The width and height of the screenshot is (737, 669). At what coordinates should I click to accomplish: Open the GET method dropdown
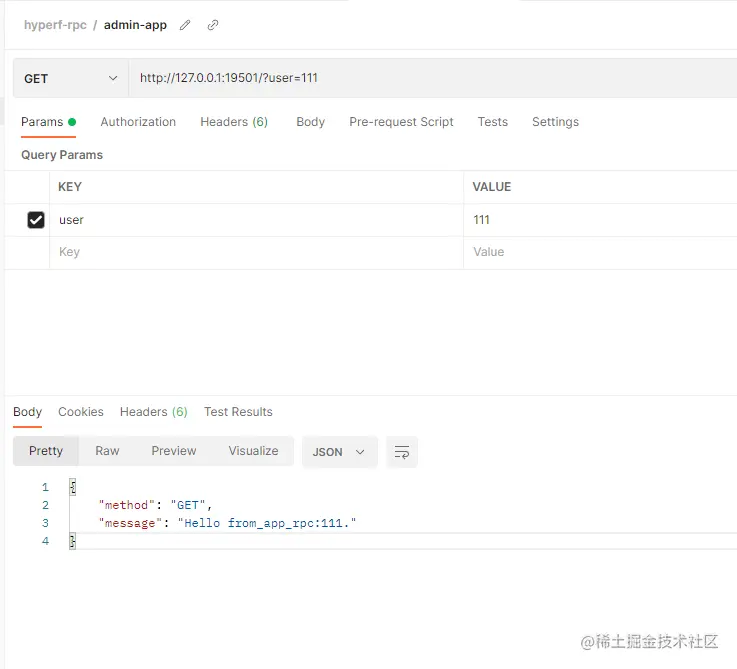point(71,79)
